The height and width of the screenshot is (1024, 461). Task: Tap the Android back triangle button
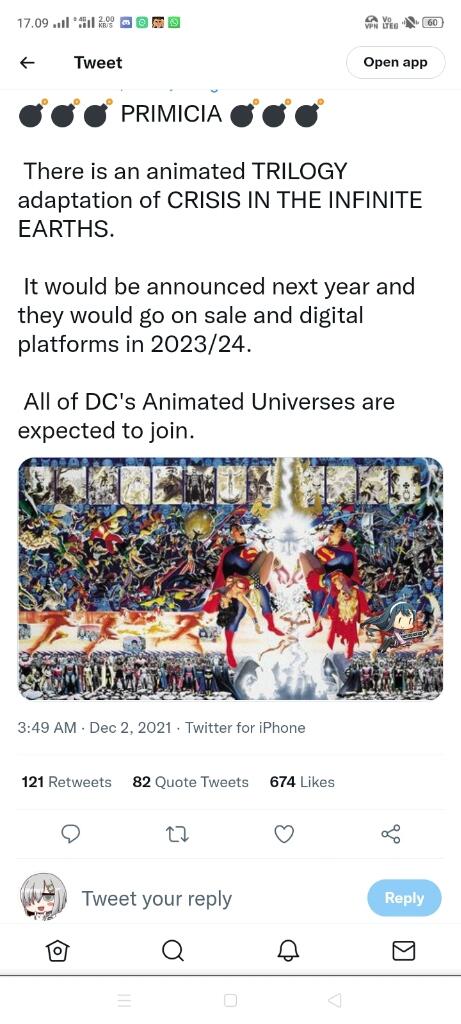(334, 1000)
